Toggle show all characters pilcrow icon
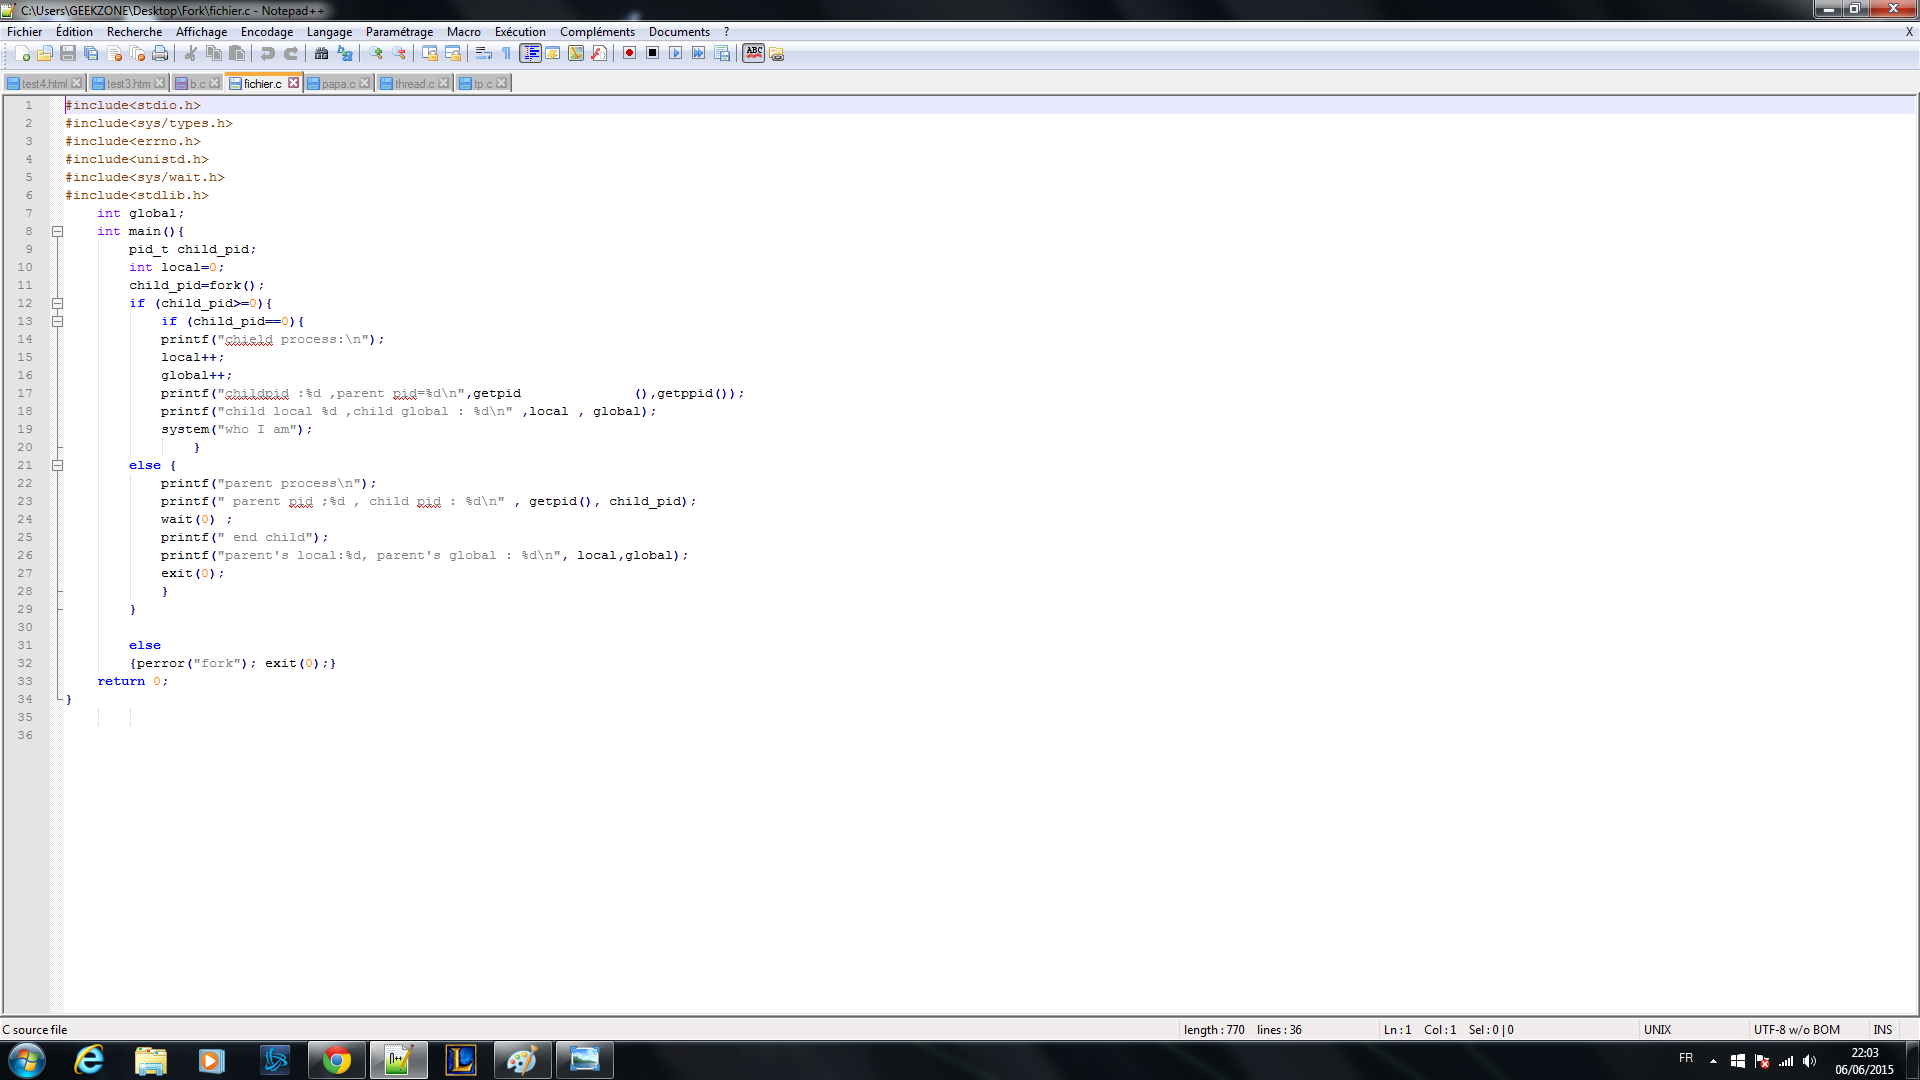This screenshot has width=1920, height=1080. 506,54
